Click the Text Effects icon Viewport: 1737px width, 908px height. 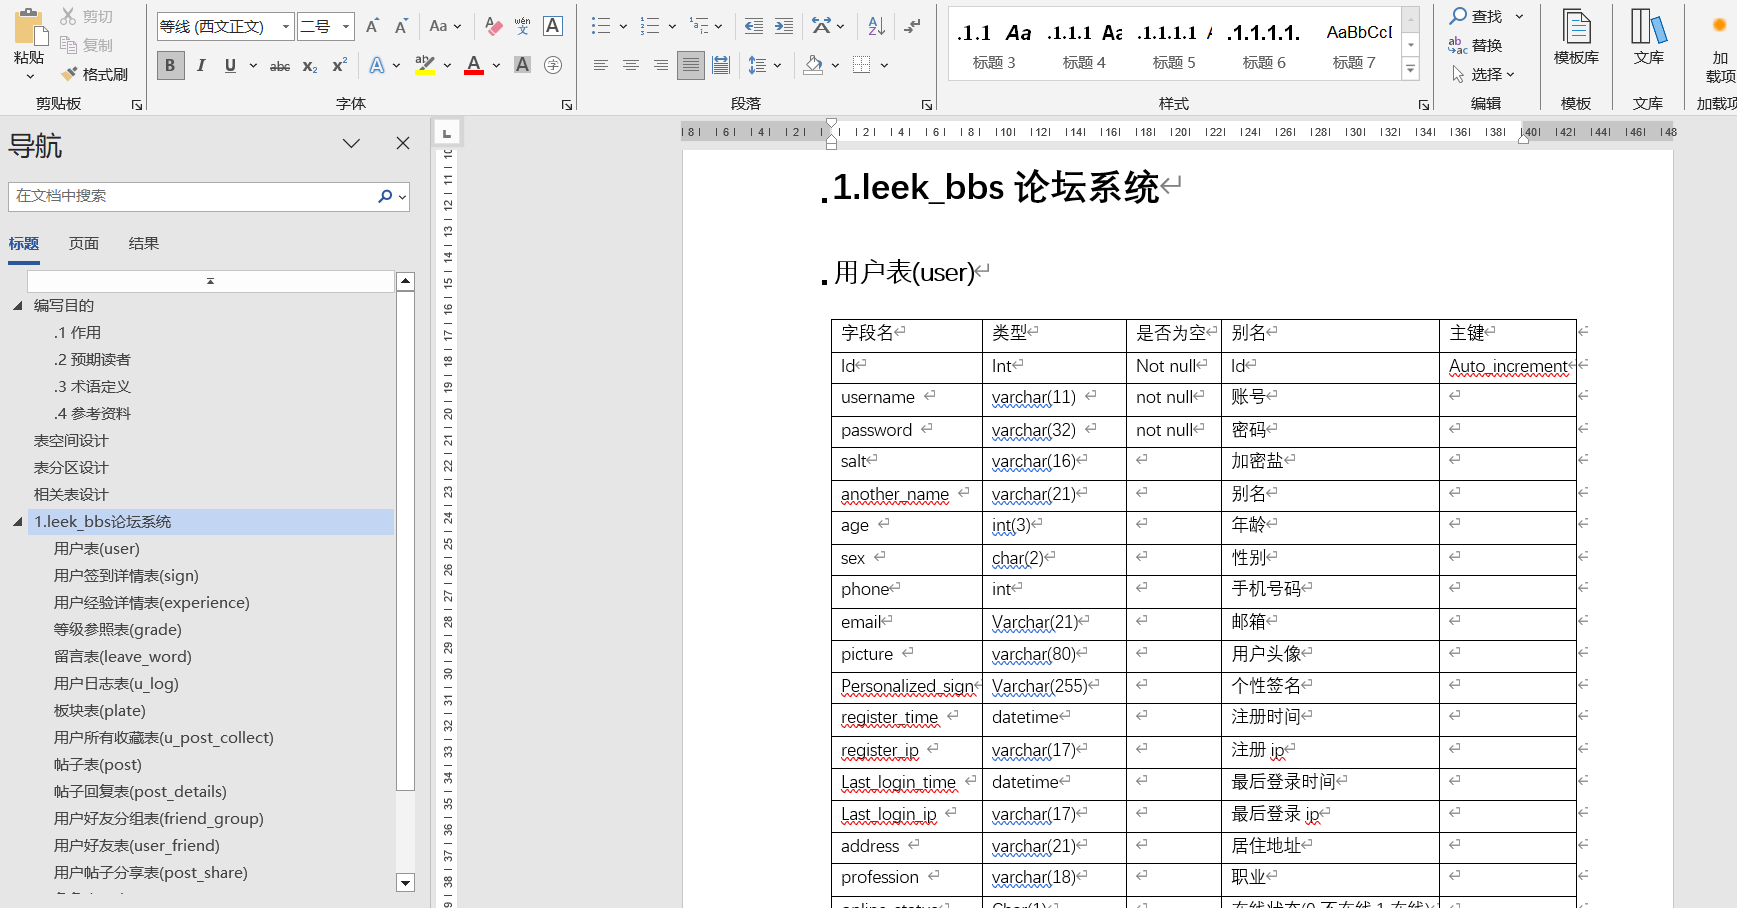tap(377, 66)
